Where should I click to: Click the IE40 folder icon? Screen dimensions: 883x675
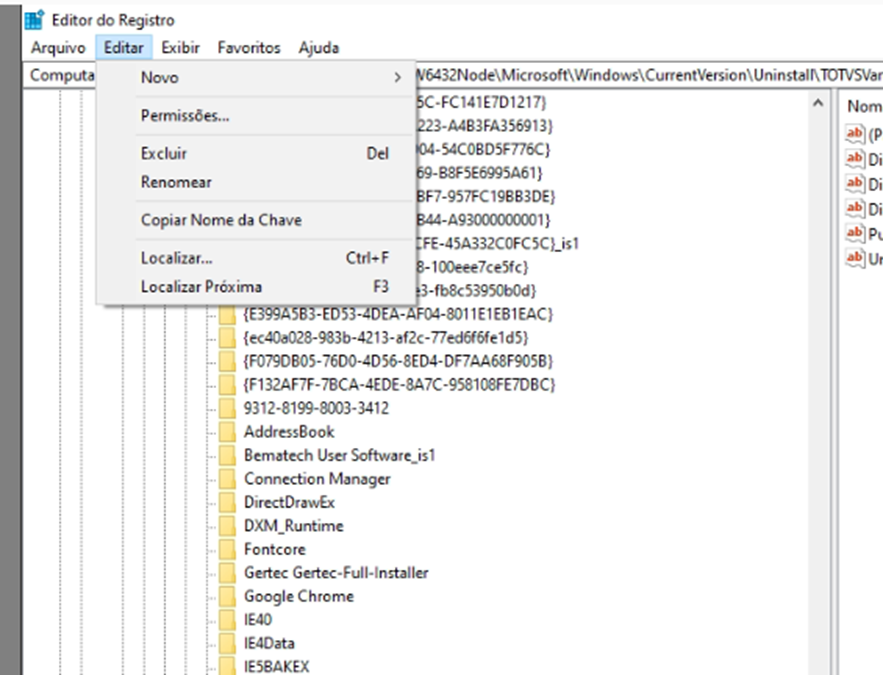[228, 620]
